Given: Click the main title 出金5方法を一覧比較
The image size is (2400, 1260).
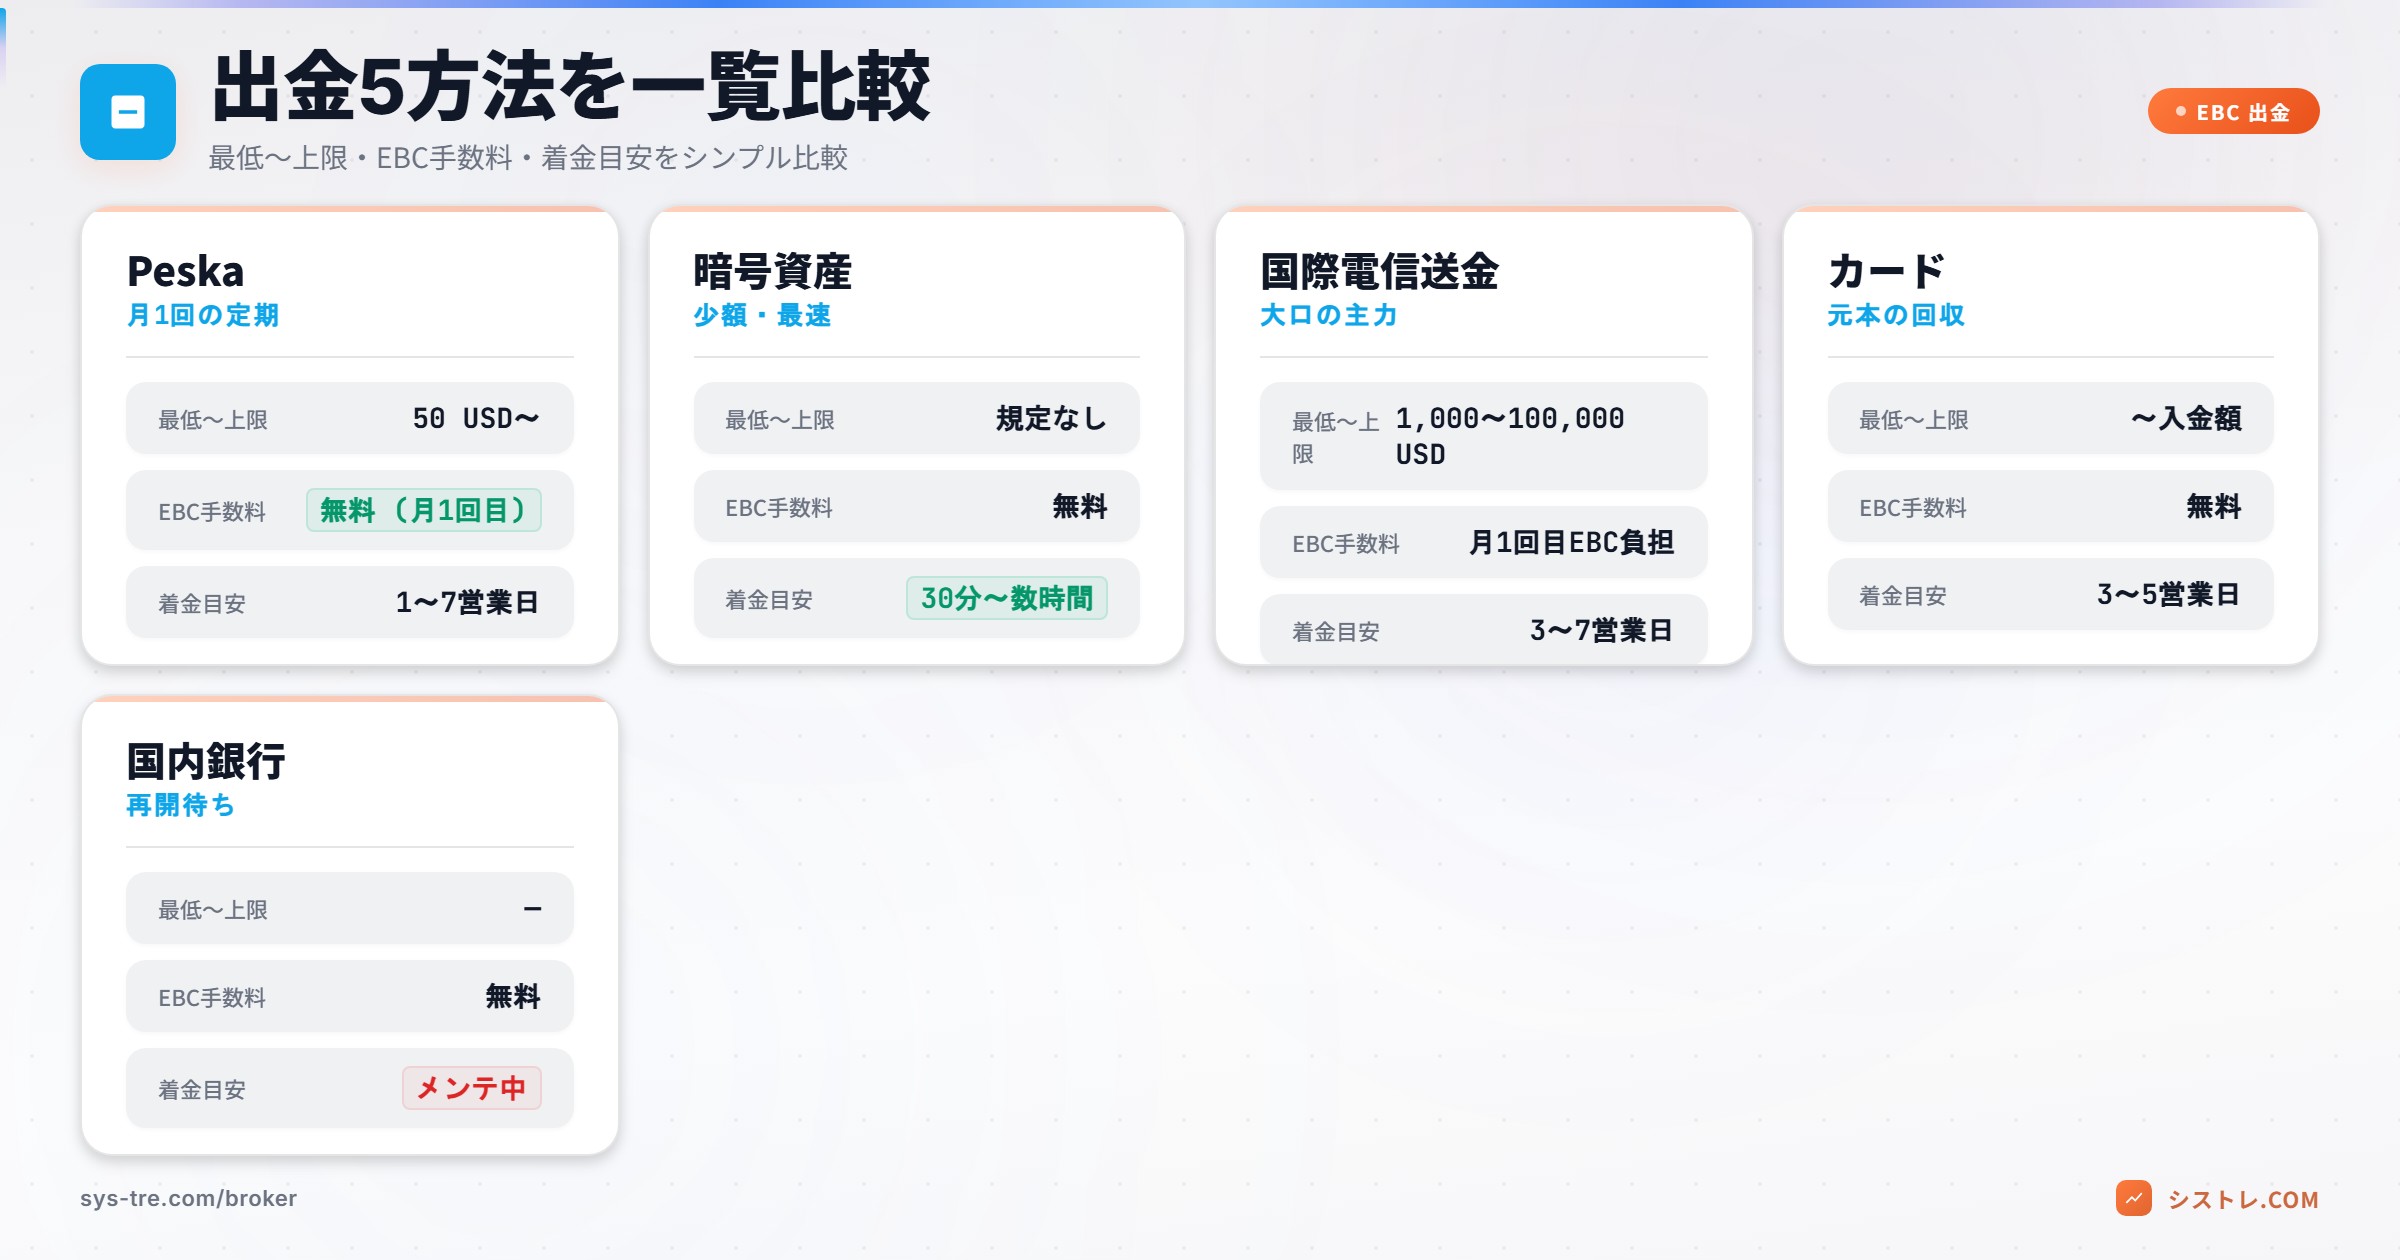Looking at the screenshot, I should point(571,88).
